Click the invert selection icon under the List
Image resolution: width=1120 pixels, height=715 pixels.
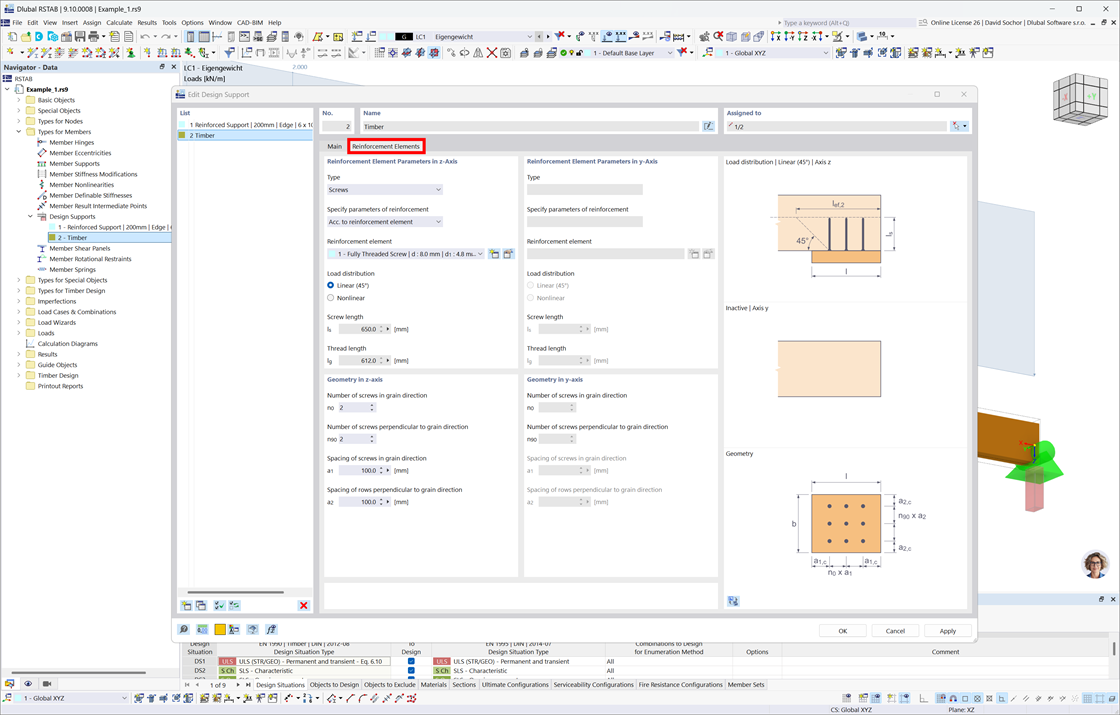pyautogui.click(x=234, y=605)
